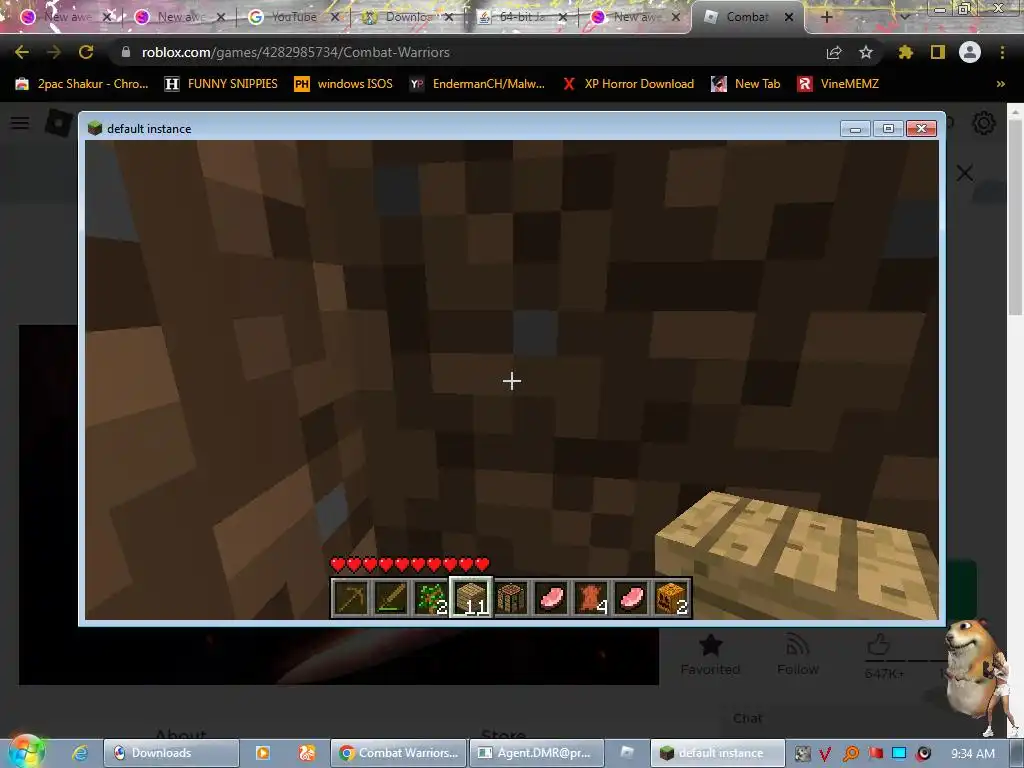Open the system clock 9:34 AM
The height and width of the screenshot is (768, 1024).
click(x=973, y=754)
